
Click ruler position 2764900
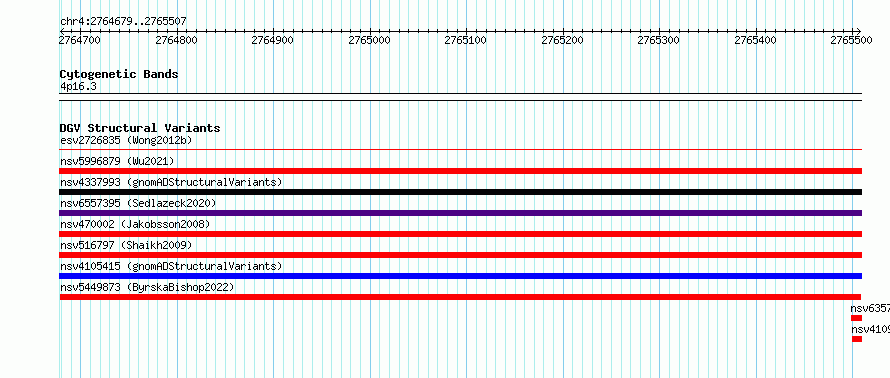tap(272, 40)
